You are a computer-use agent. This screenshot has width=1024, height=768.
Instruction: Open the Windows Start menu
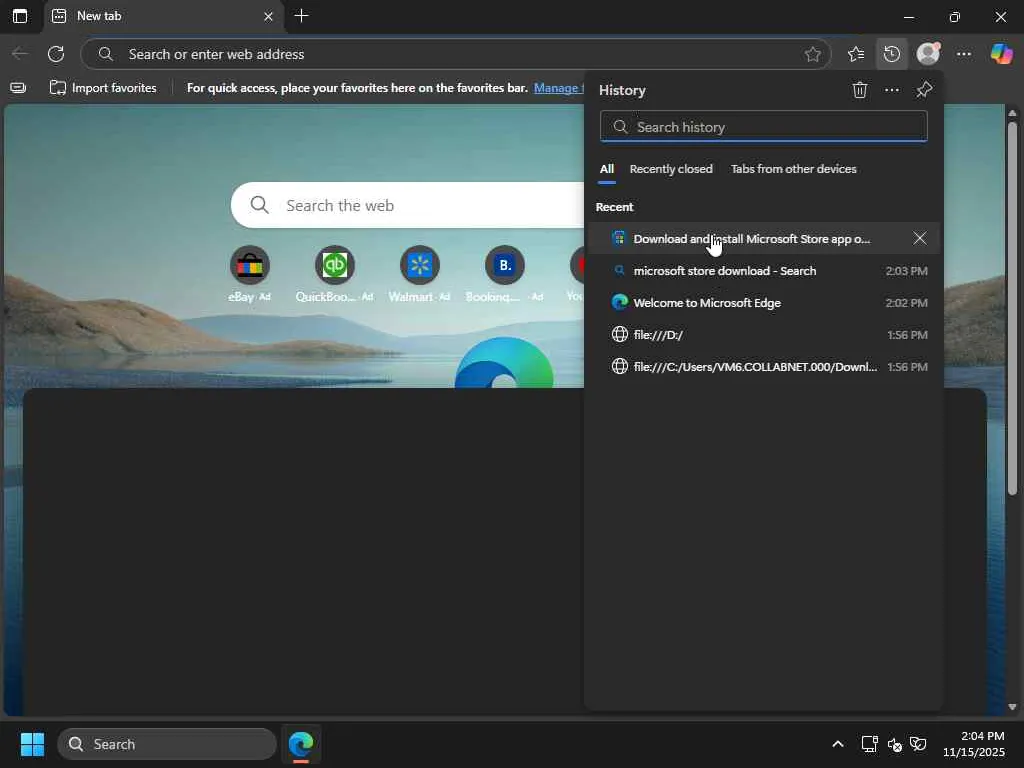click(32, 744)
